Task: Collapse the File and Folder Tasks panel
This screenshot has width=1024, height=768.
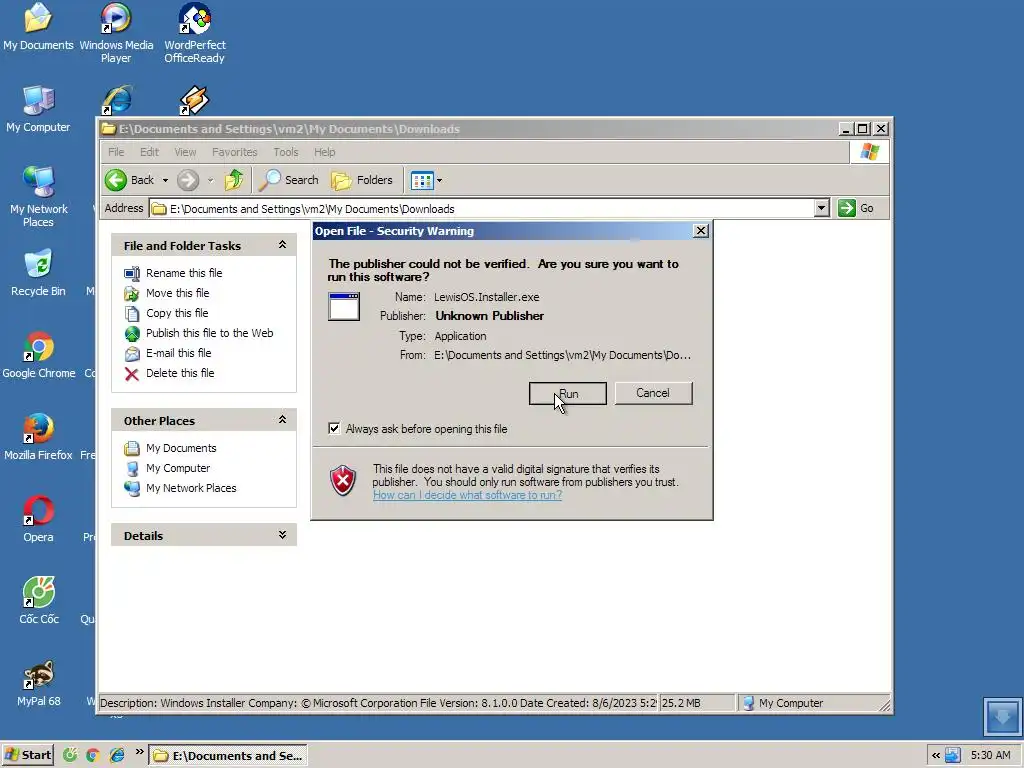Action: click(x=282, y=245)
